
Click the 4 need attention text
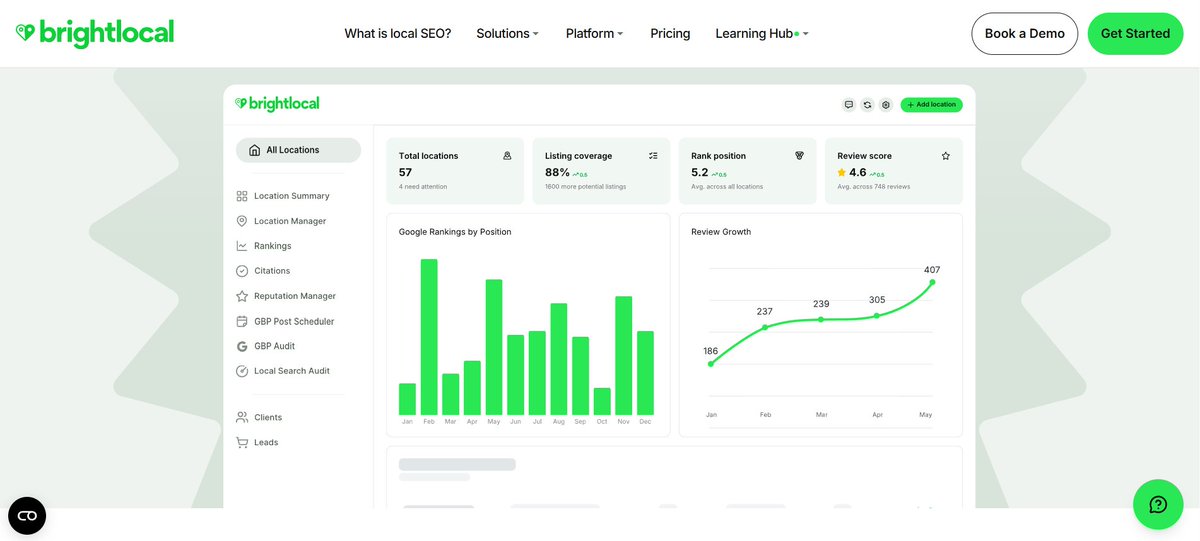pyautogui.click(x=423, y=187)
